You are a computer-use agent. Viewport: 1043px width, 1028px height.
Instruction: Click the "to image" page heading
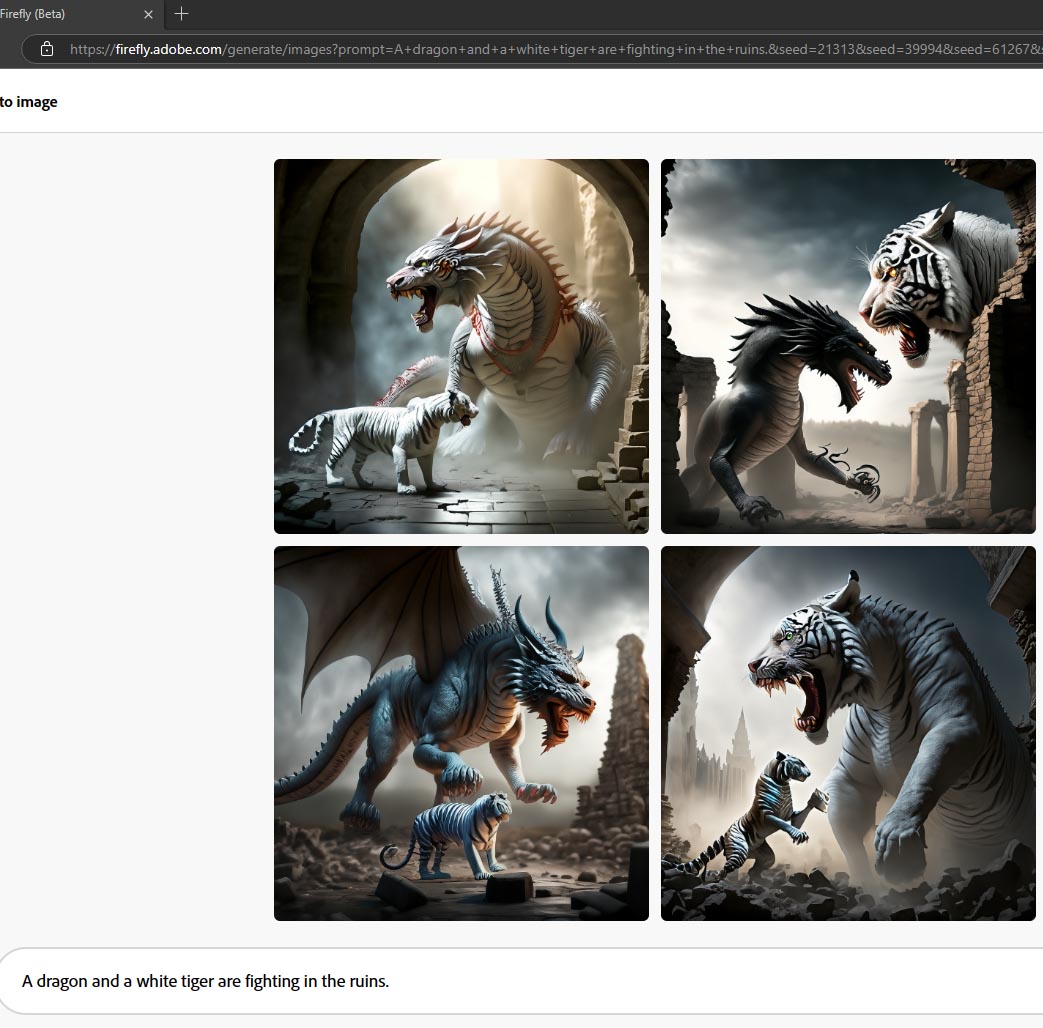pyautogui.click(x=29, y=102)
